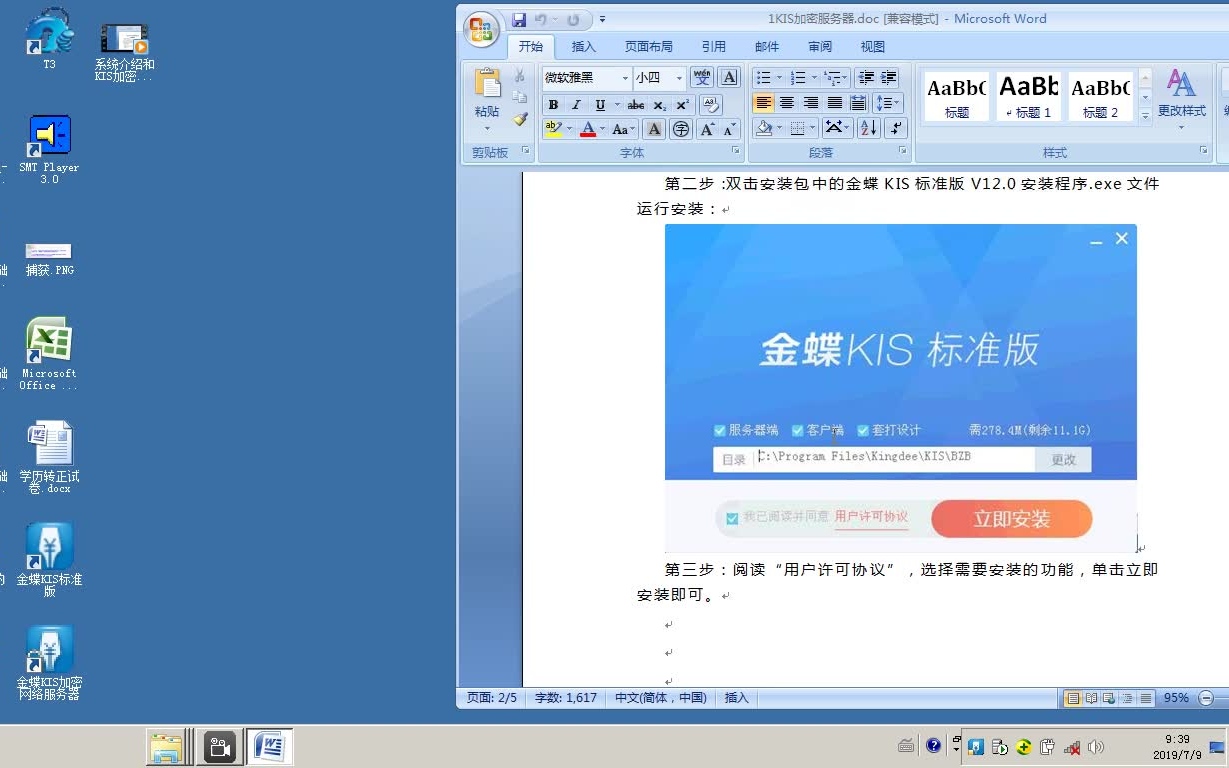Screen dimensions: 1229x768
Task: Open 金蝶KIS标准版 desktop shortcut
Action: click(49, 560)
